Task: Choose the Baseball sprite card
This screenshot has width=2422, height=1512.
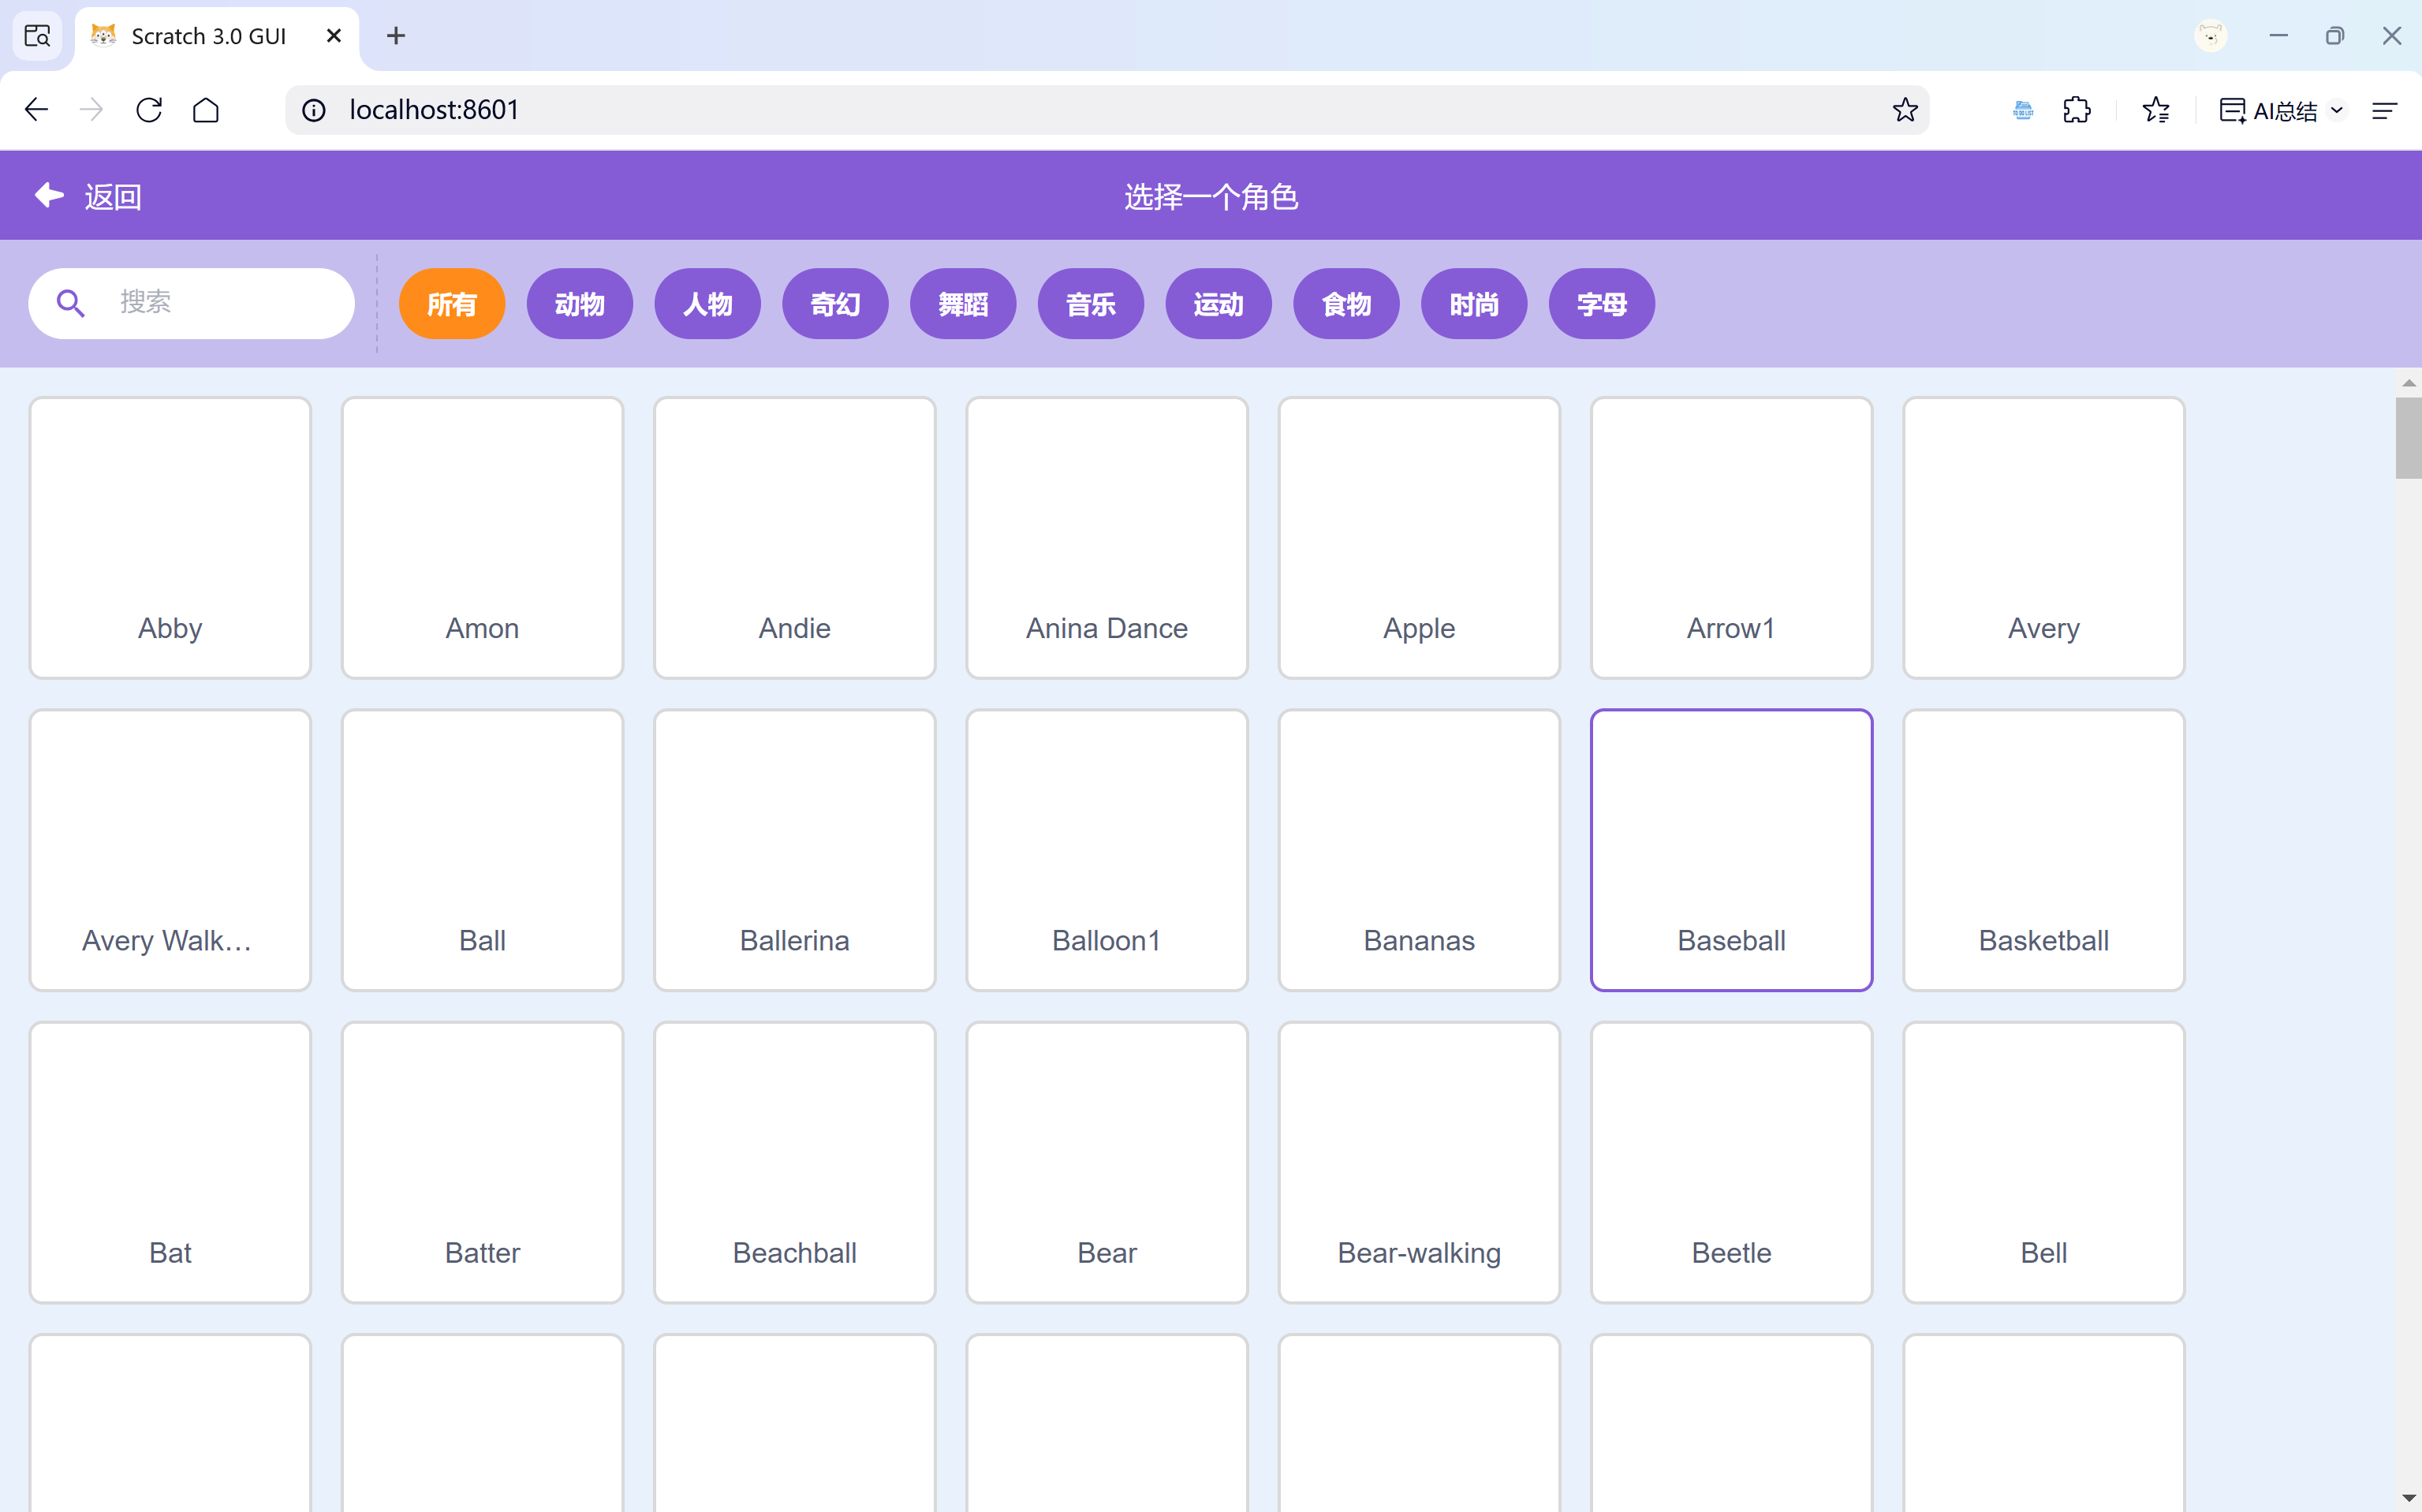Action: (x=1731, y=849)
